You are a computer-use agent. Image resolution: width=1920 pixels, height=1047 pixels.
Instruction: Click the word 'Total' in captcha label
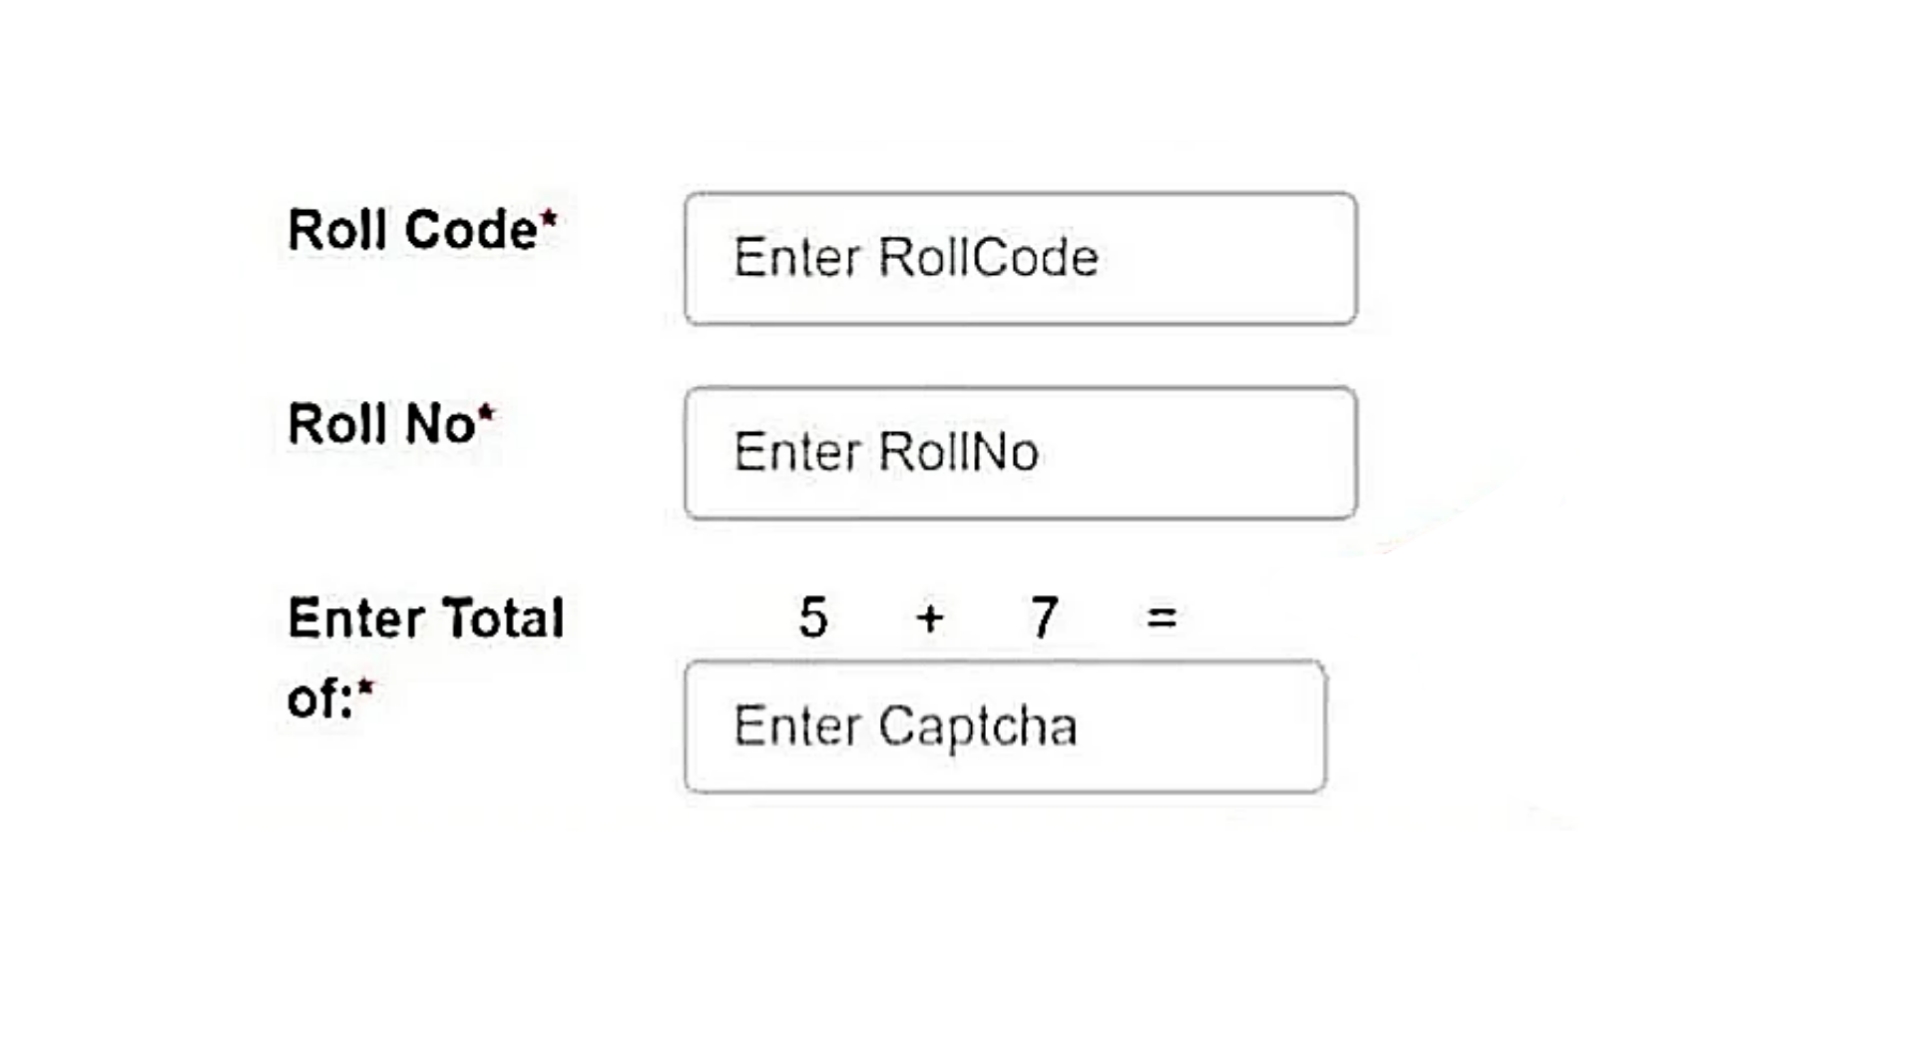tap(503, 618)
